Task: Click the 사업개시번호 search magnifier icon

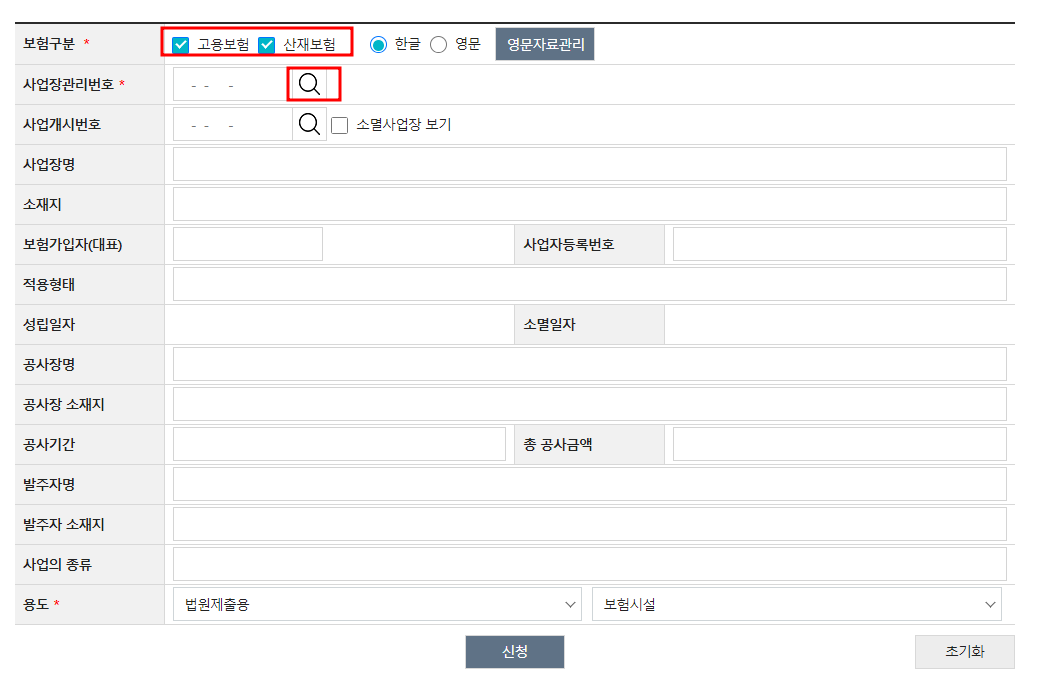Action: coord(308,124)
